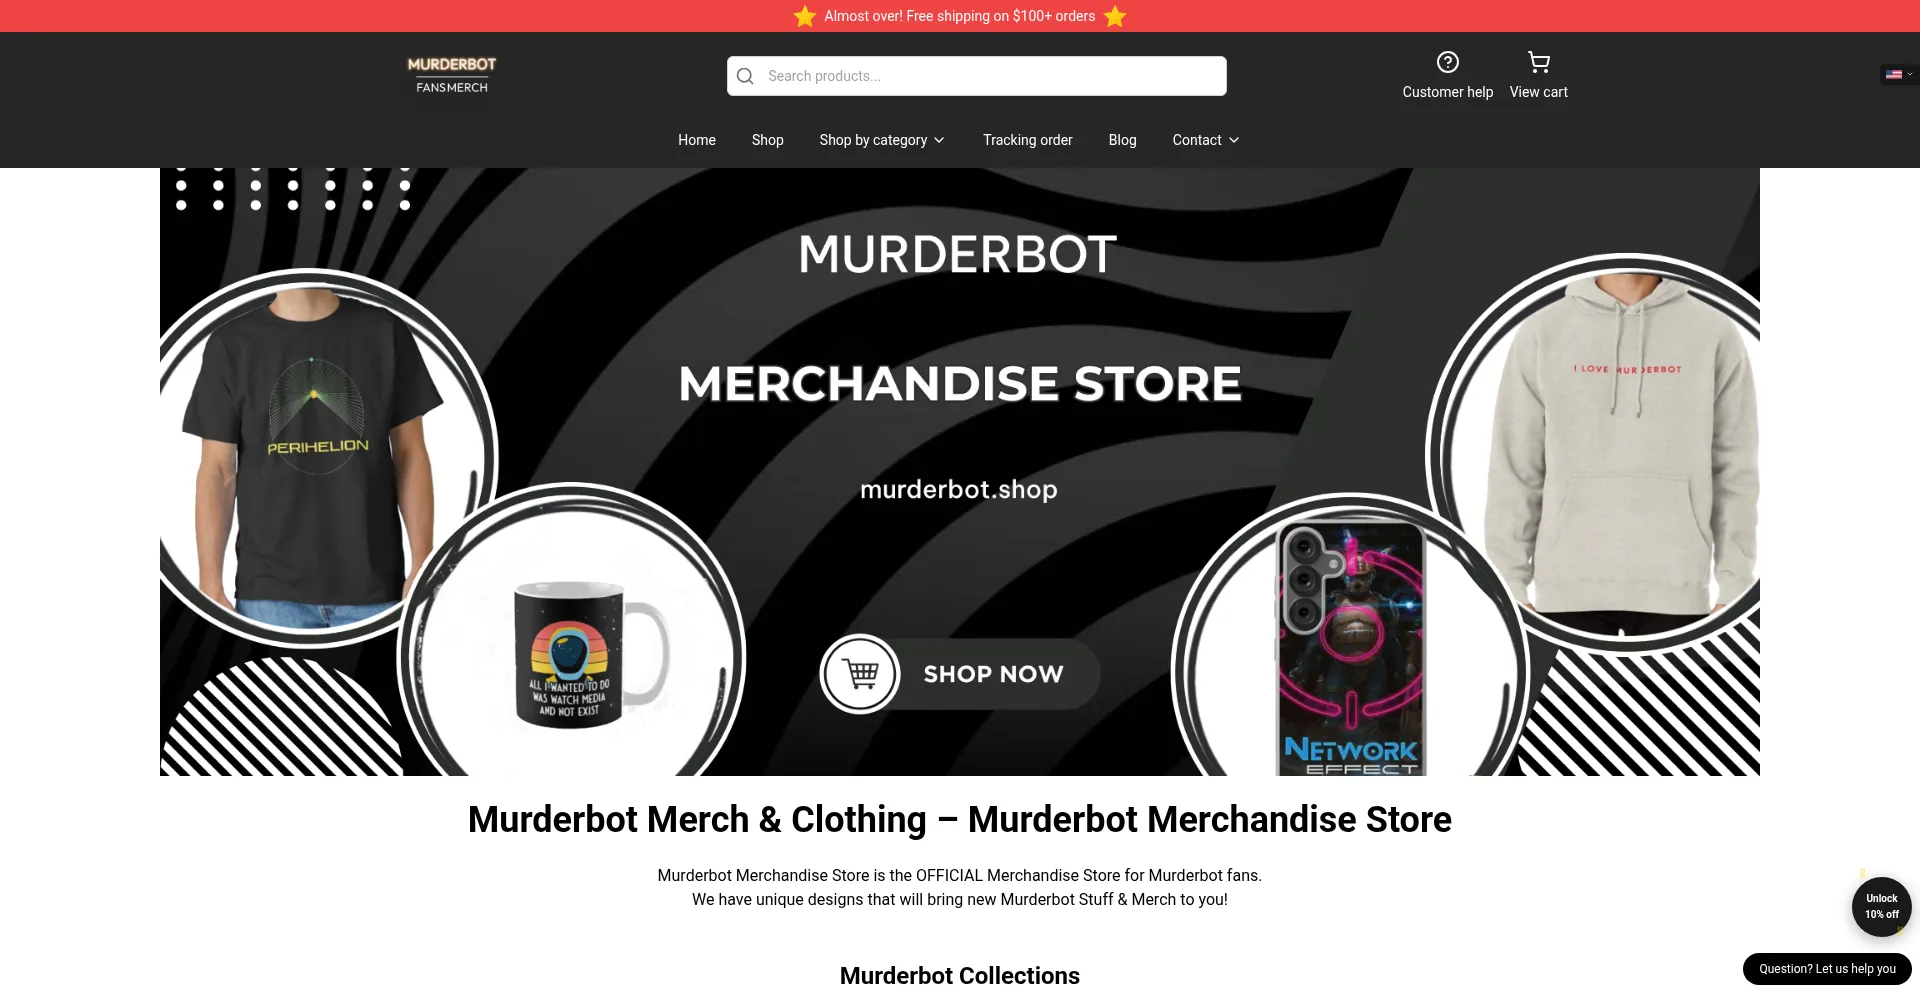Viewport: 1920px width, 993px height.
Task: Click the Murderbot Fansmerch logo
Action: pyautogui.click(x=452, y=75)
